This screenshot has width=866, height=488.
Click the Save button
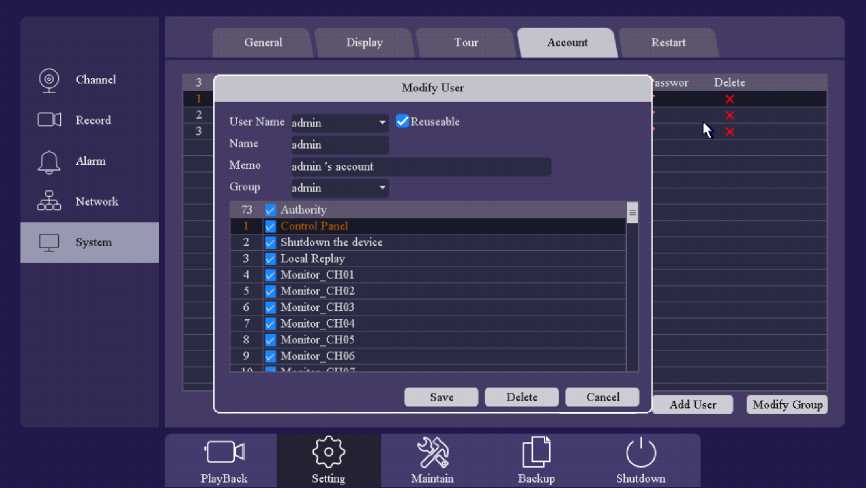[x=441, y=397]
